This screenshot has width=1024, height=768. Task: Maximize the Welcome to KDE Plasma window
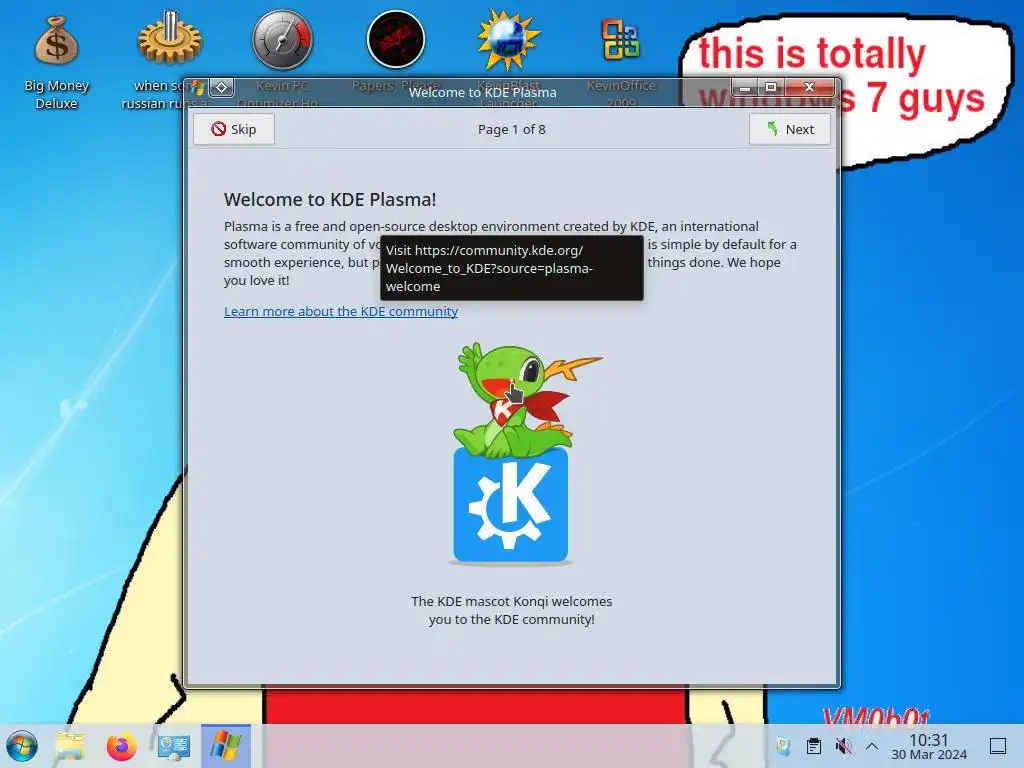click(x=771, y=87)
